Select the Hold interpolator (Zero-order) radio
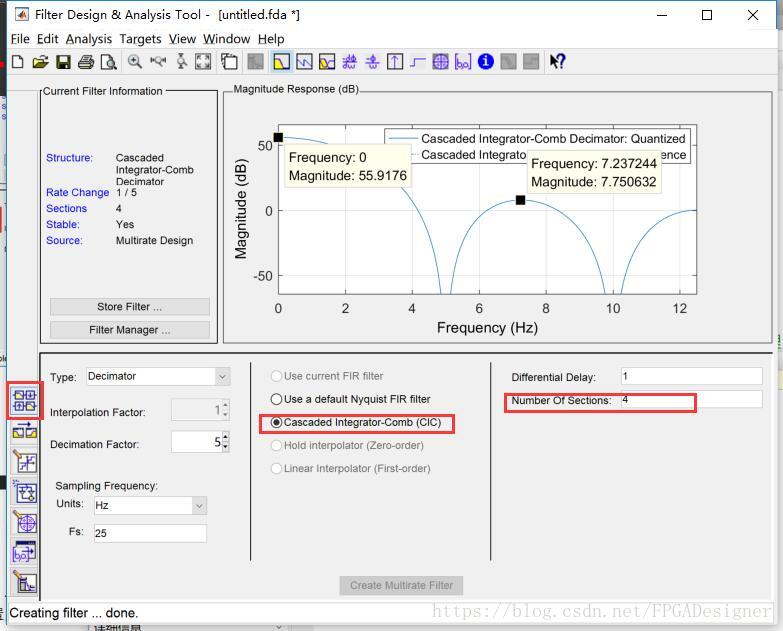Image resolution: width=783 pixels, height=631 pixels. 347,445
